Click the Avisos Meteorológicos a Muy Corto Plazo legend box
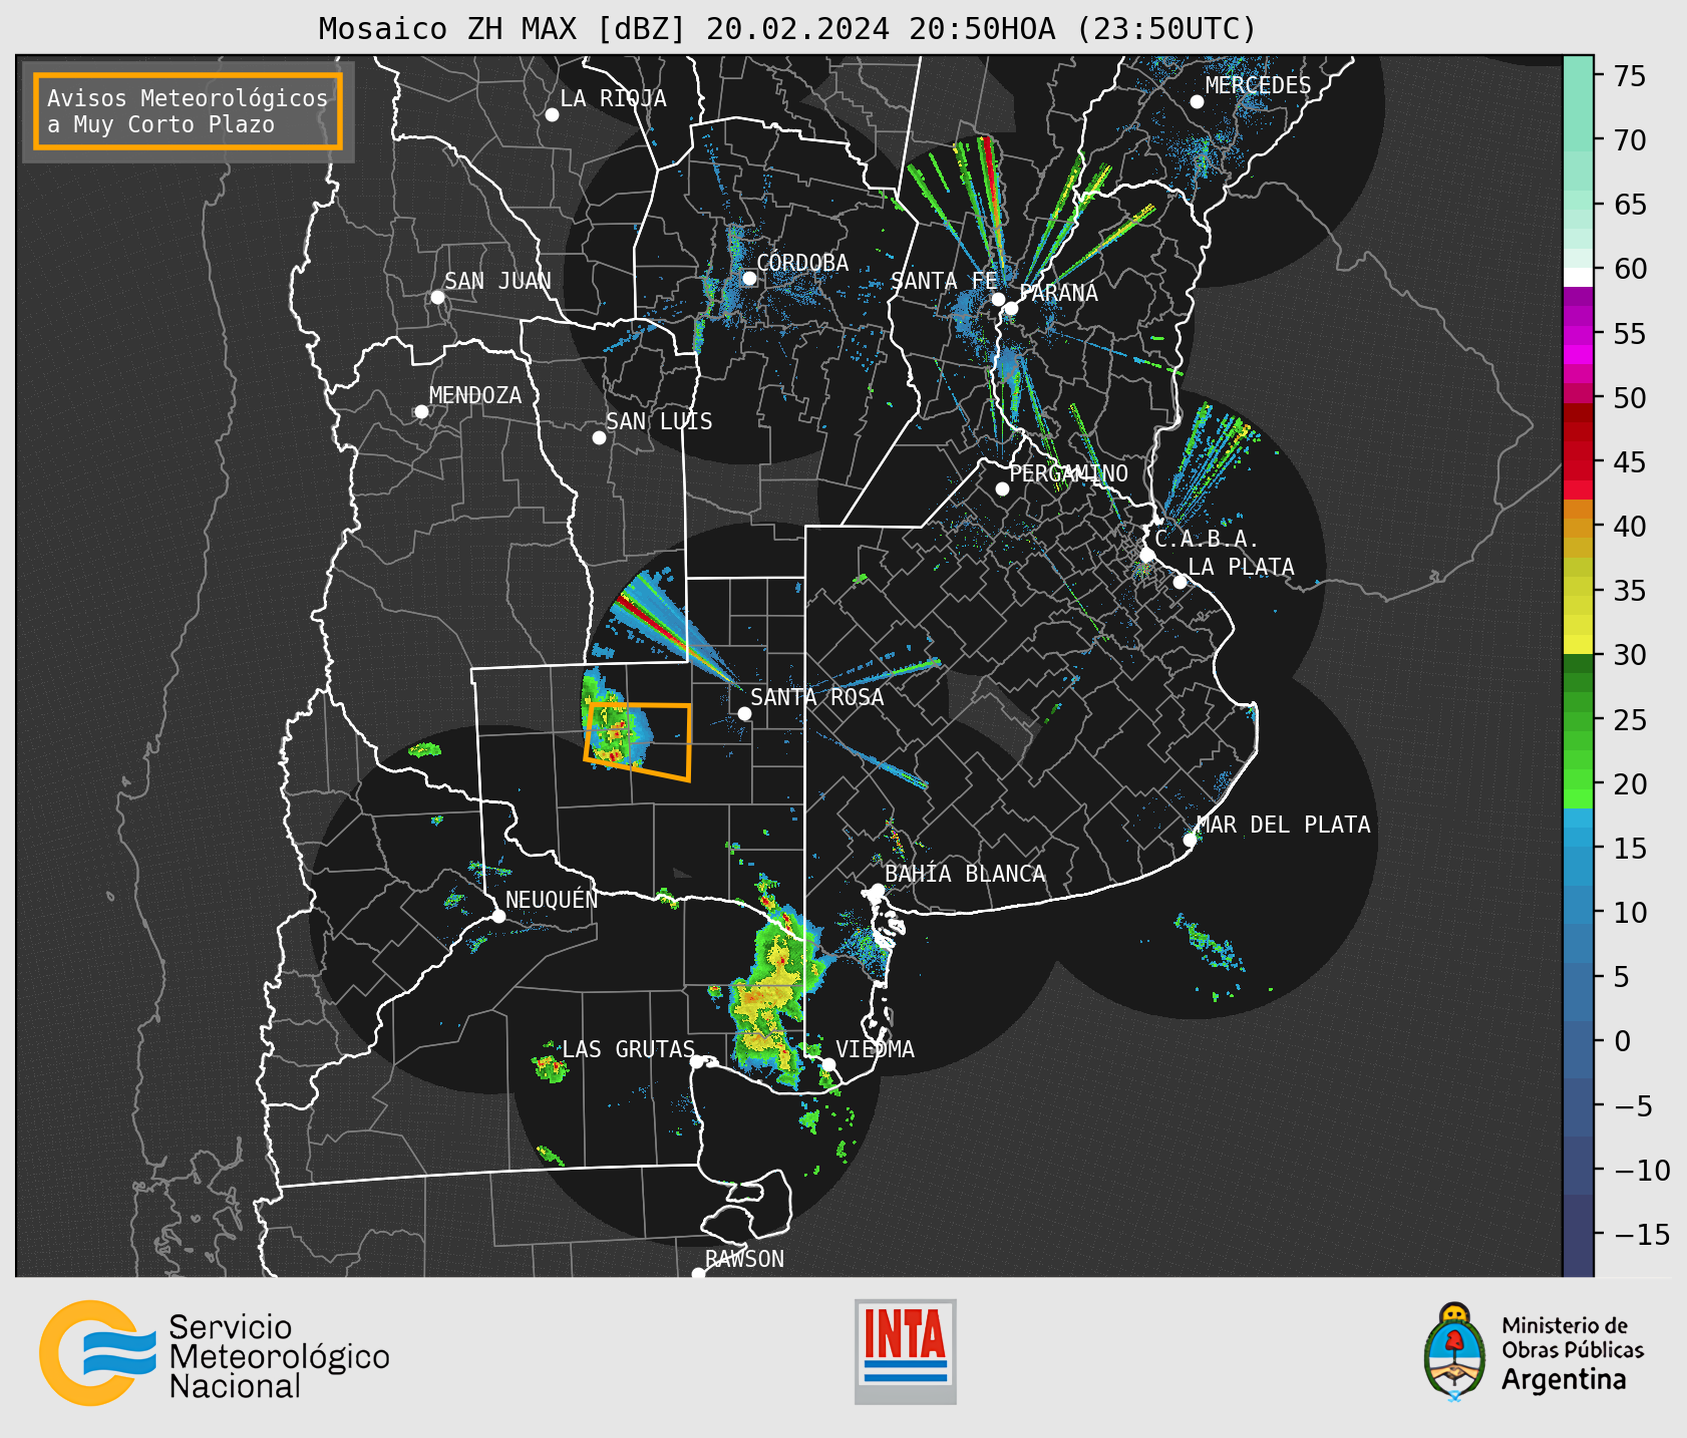Image resolution: width=1687 pixels, height=1438 pixels. coord(188,111)
